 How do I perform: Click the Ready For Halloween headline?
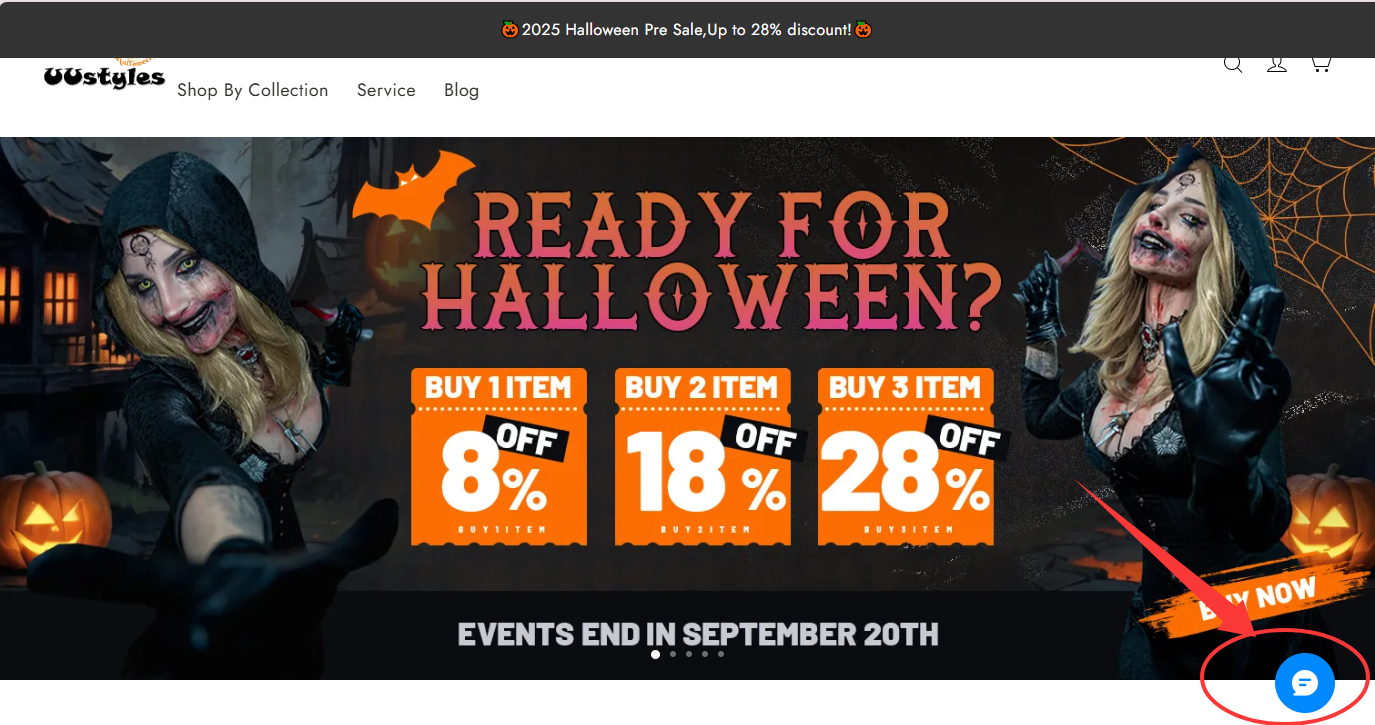pyautogui.click(x=712, y=262)
